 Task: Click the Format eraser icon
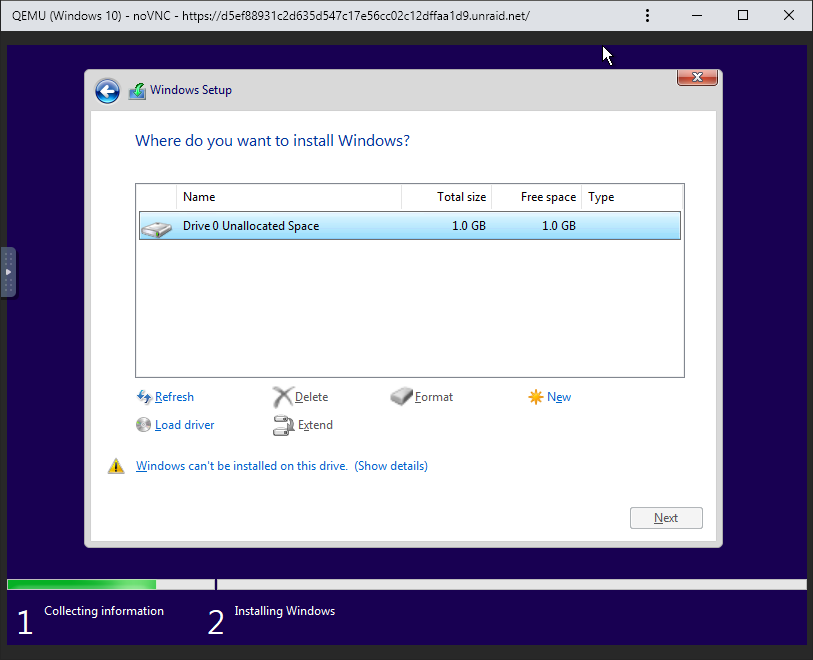401,397
